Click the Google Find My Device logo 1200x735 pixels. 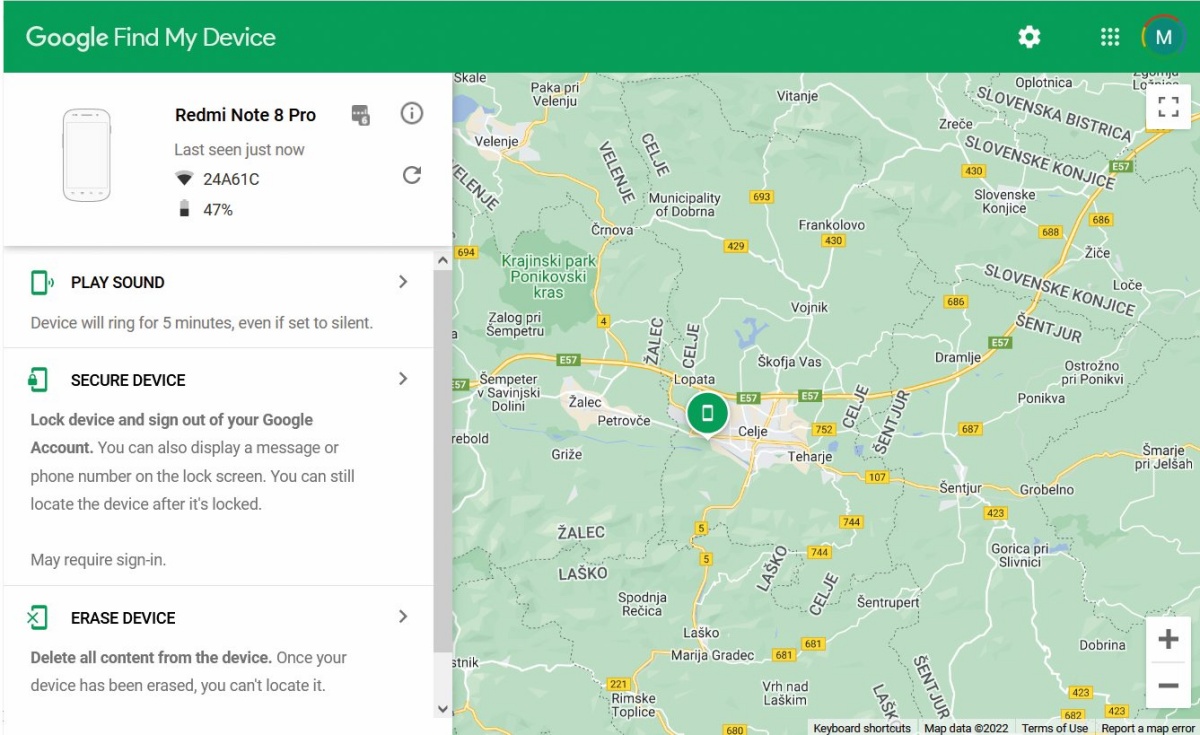(151, 38)
